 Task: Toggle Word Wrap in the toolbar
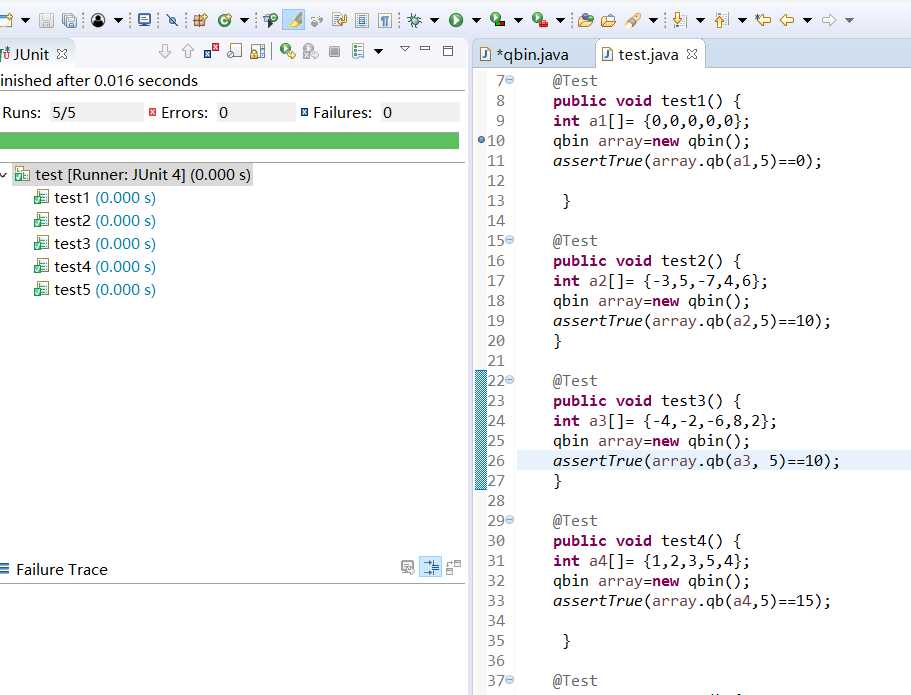coord(339,20)
